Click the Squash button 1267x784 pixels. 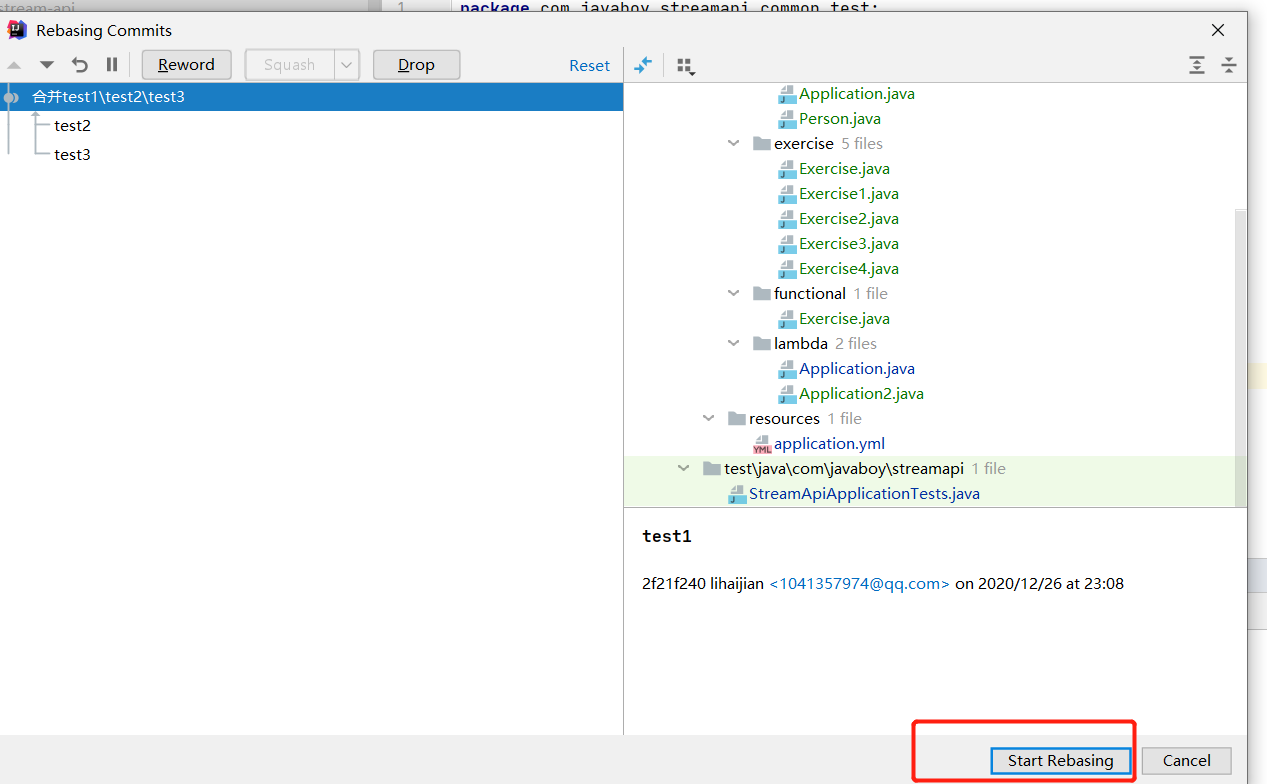(290, 65)
